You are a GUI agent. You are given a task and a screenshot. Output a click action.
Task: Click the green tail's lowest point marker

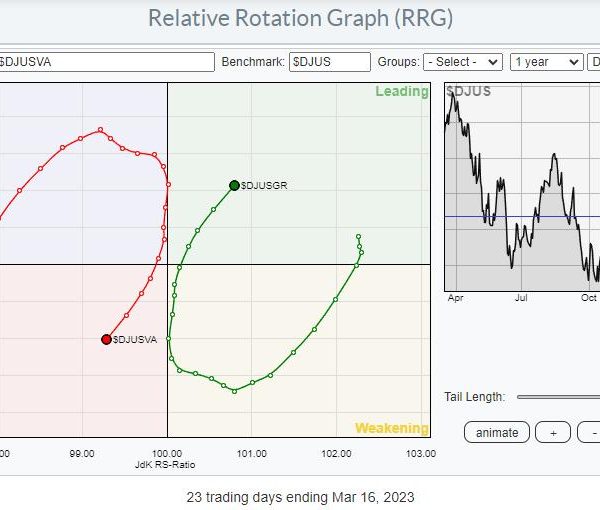(x=235, y=391)
